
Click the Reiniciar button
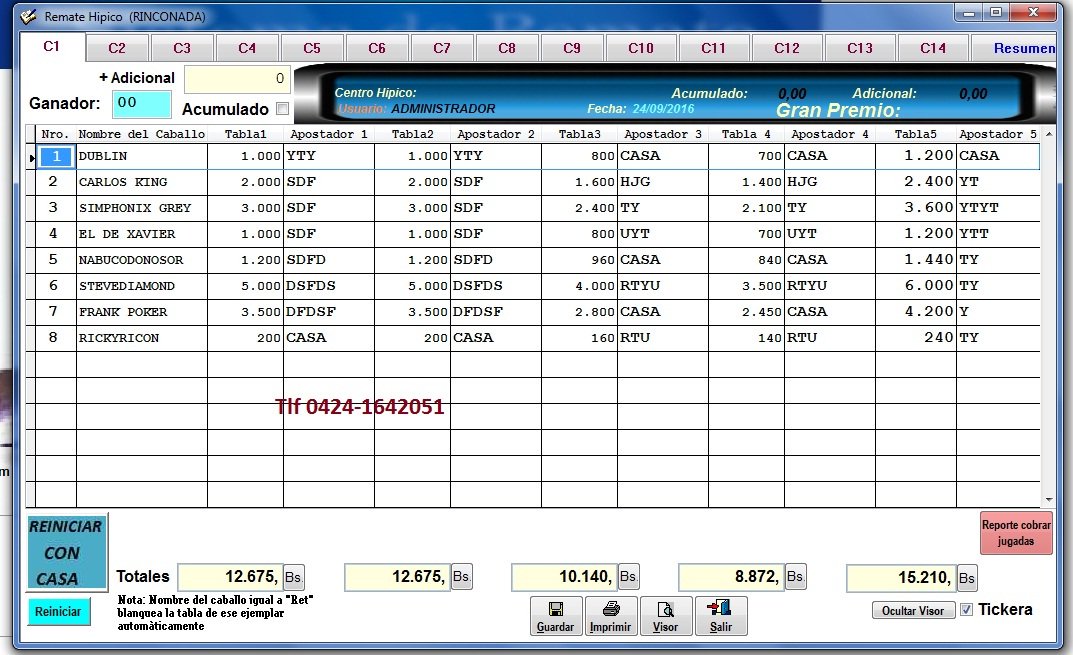tap(58, 610)
